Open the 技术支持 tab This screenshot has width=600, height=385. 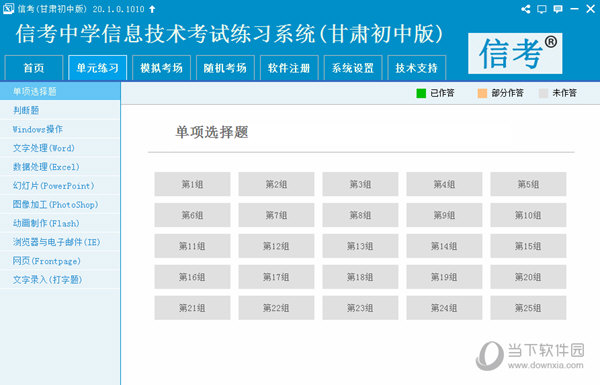pos(417,68)
